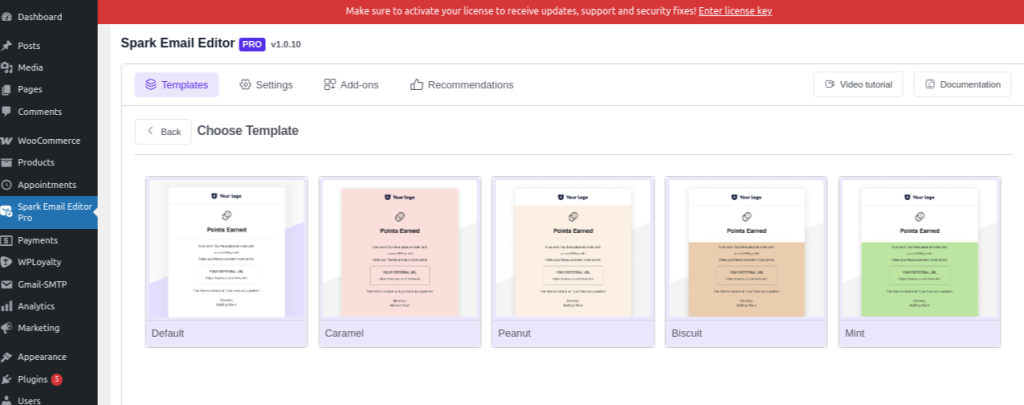This screenshot has width=1024, height=405.
Task: Click the Spark Email Editor Pro icon
Action: click(7, 212)
